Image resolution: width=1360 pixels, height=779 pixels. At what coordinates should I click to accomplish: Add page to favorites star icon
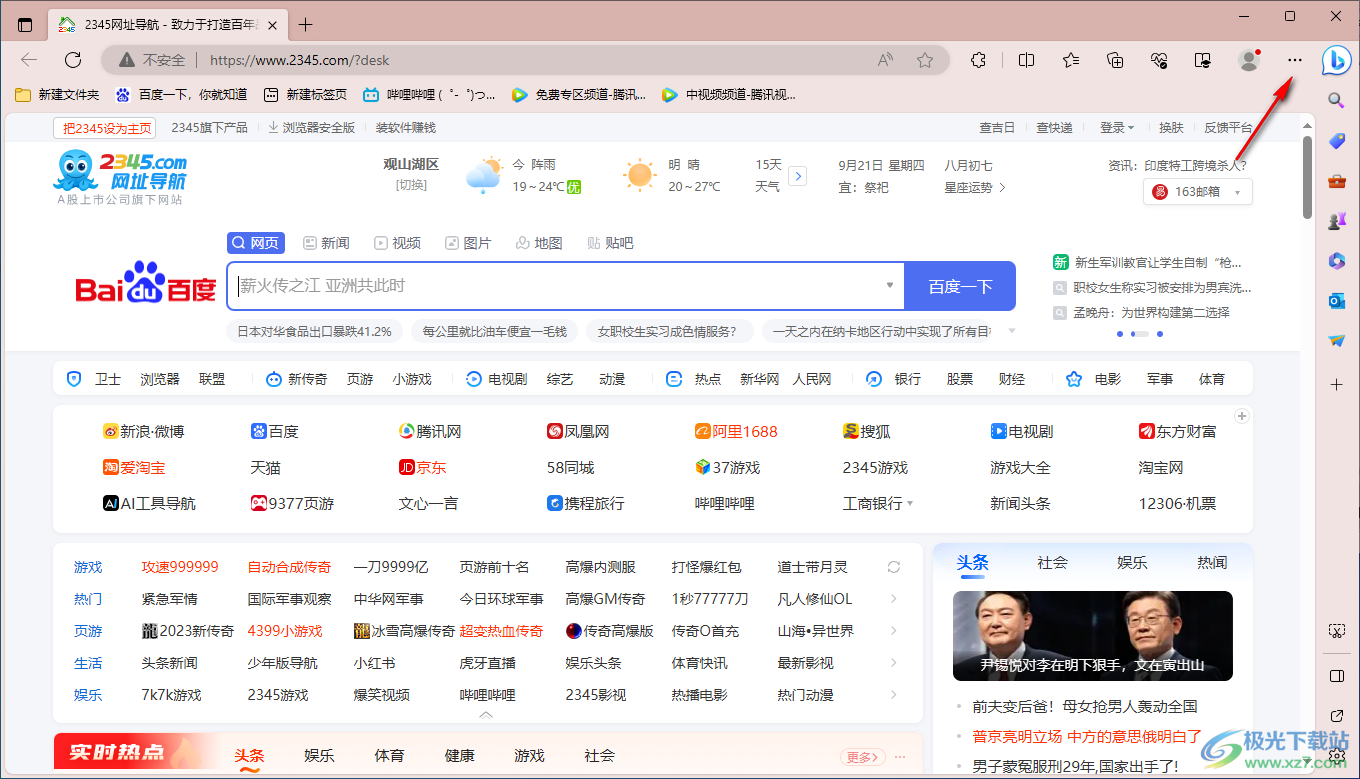click(x=925, y=60)
